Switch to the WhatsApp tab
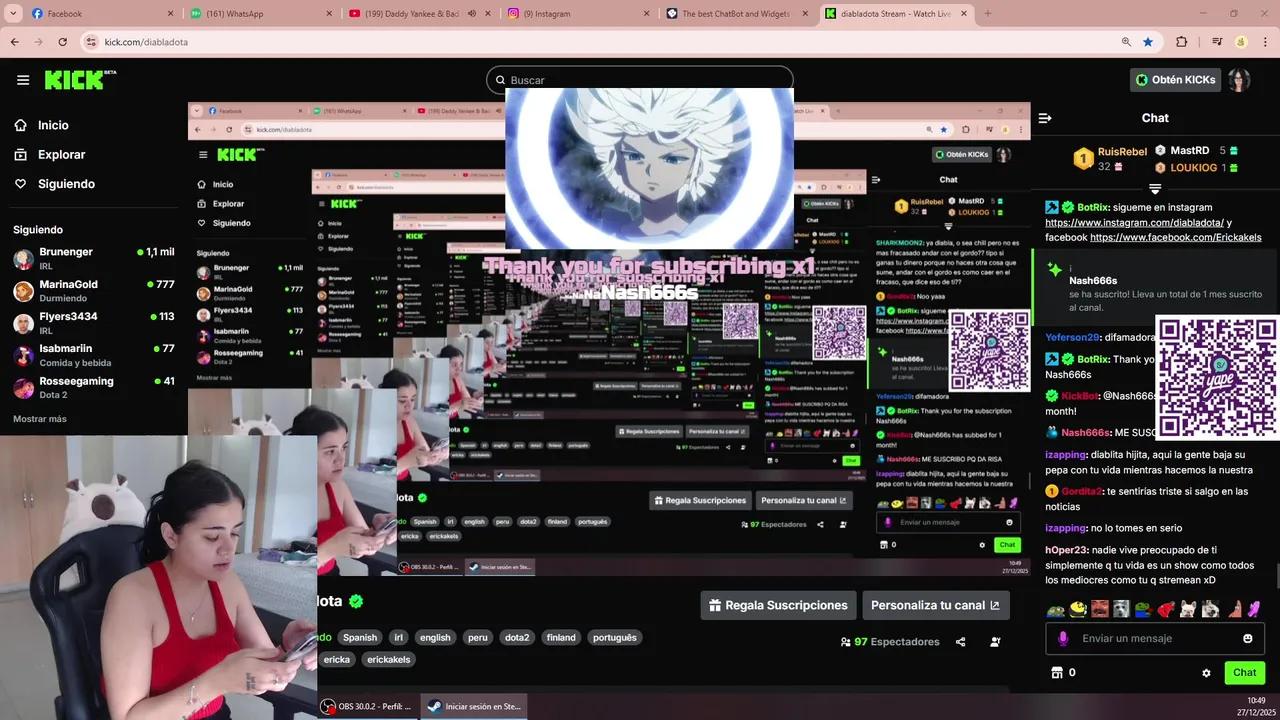 tap(260, 14)
